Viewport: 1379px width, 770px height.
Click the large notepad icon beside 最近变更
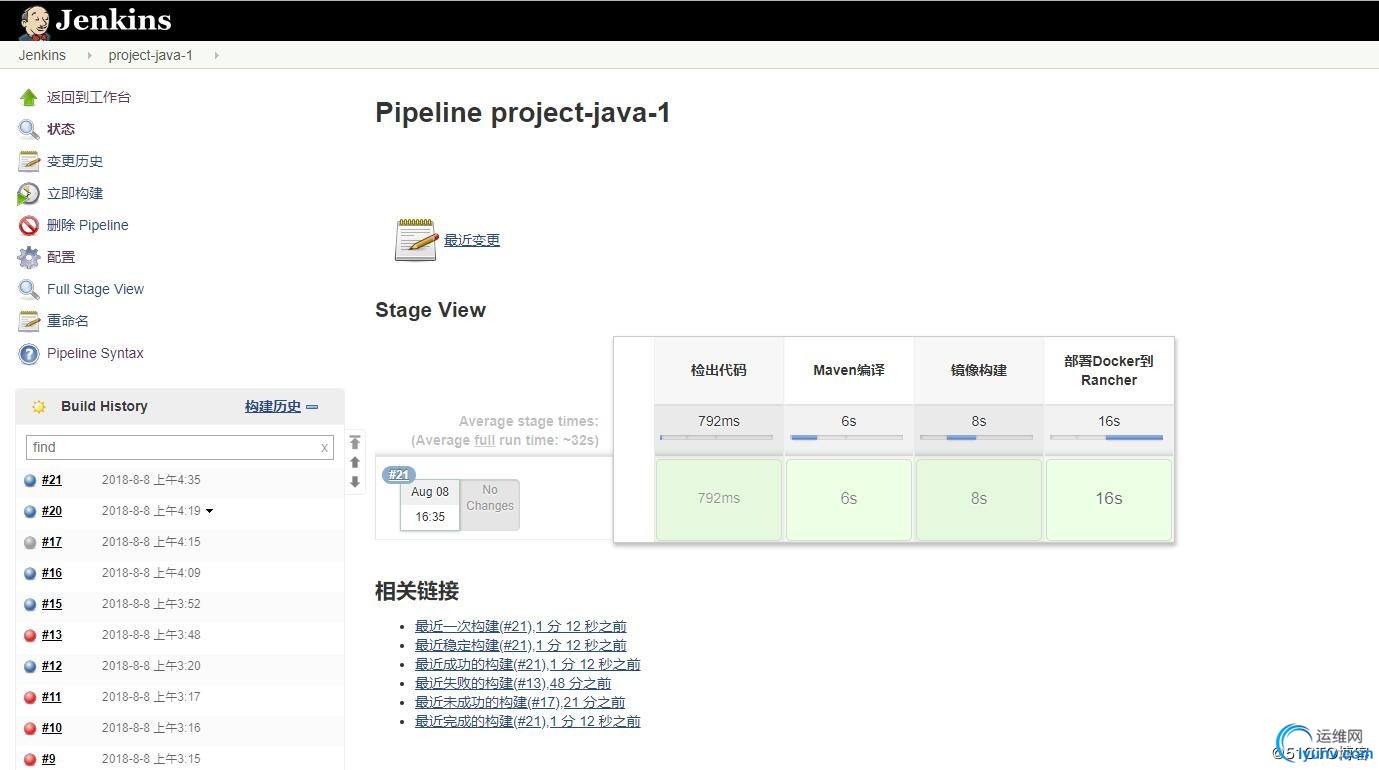point(415,240)
